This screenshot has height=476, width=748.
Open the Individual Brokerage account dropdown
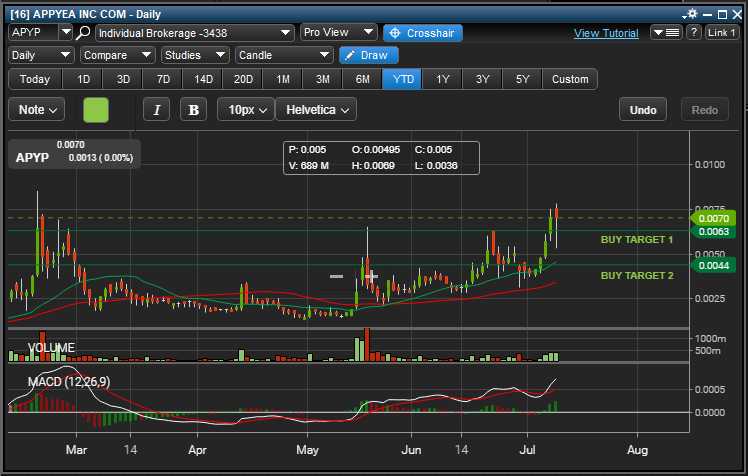[x=195, y=33]
